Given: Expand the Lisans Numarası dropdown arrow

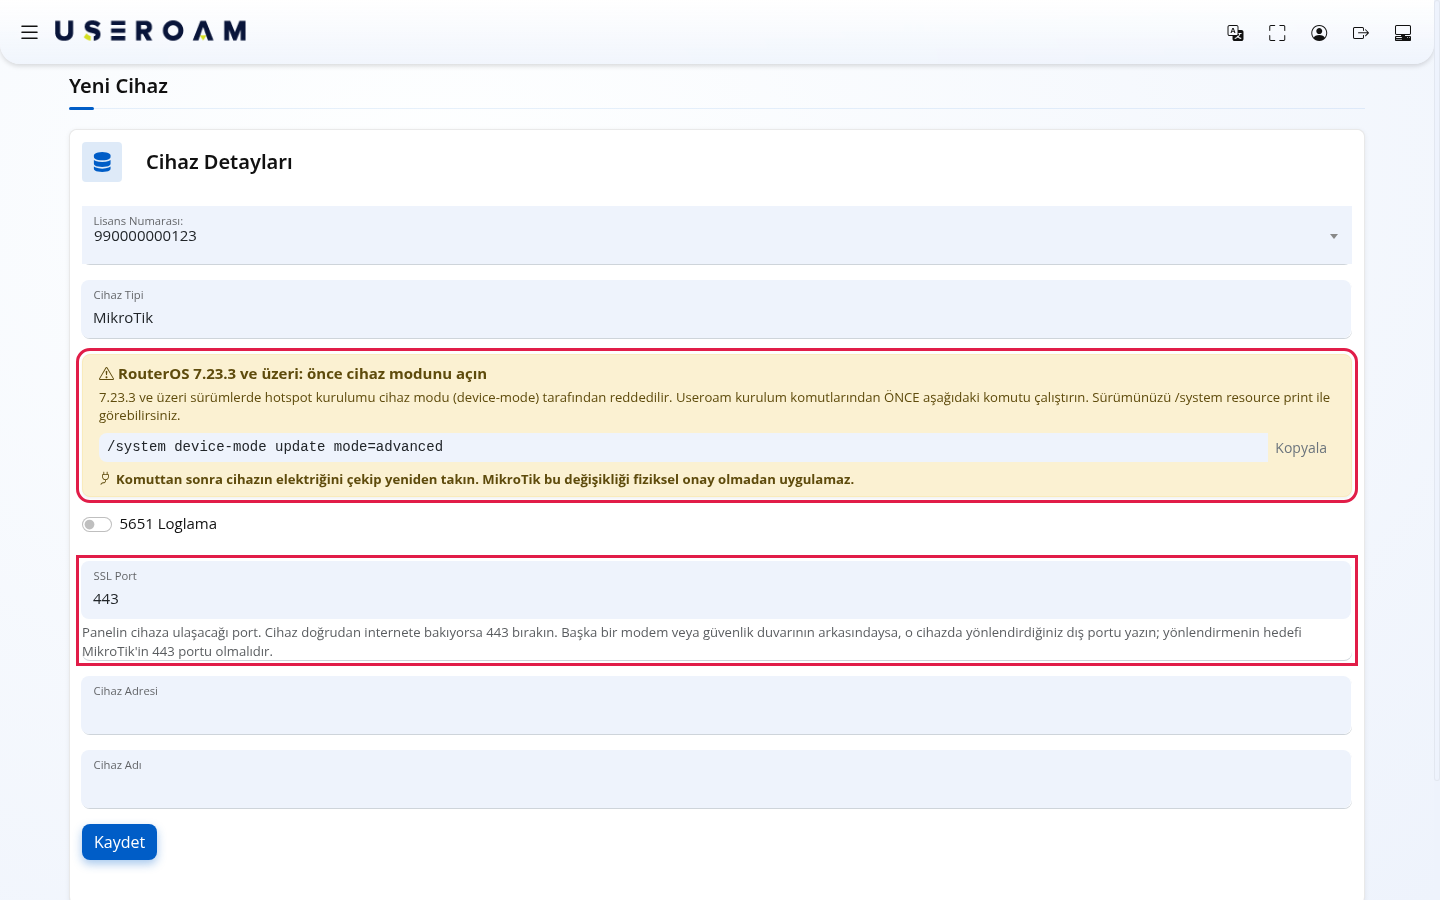Looking at the screenshot, I should 1334,236.
